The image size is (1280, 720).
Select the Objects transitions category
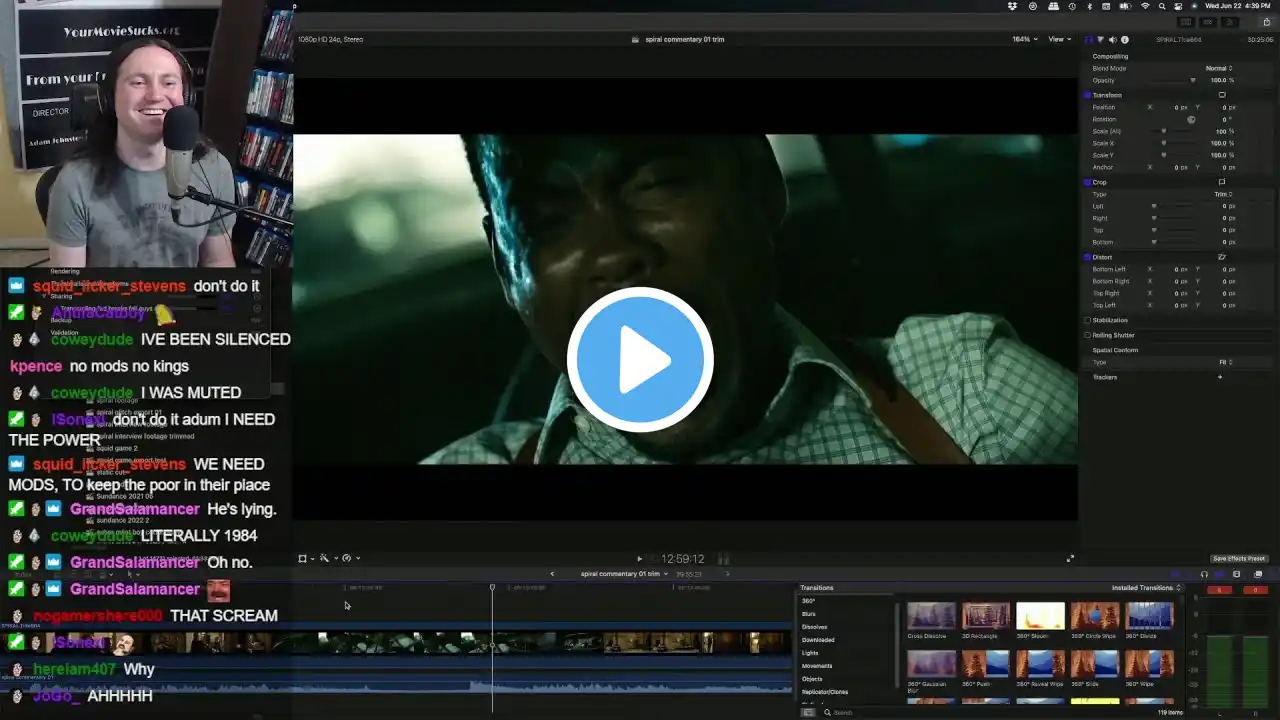click(x=812, y=679)
